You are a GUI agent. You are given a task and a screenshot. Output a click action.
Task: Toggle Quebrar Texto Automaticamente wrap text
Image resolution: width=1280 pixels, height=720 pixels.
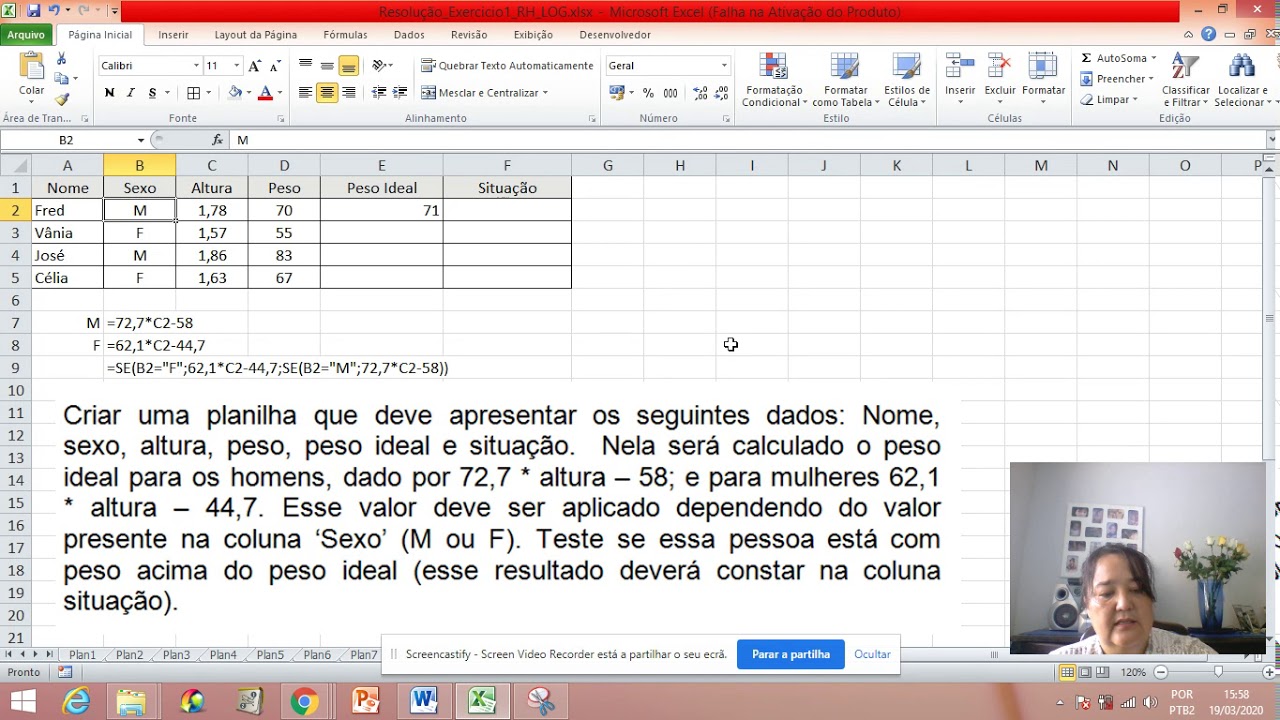[x=507, y=66]
